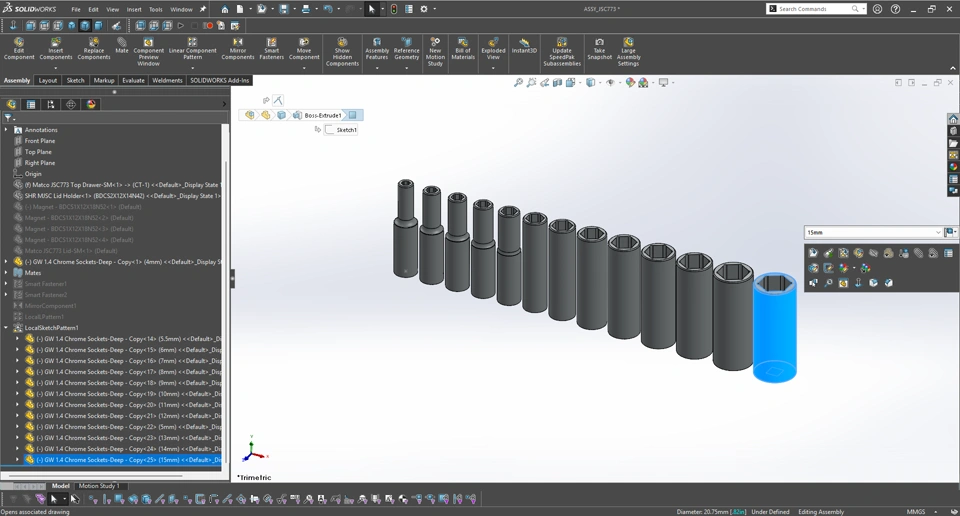The height and width of the screenshot is (516, 960).
Task: Switch to the Evaluate tab
Action: 133,80
